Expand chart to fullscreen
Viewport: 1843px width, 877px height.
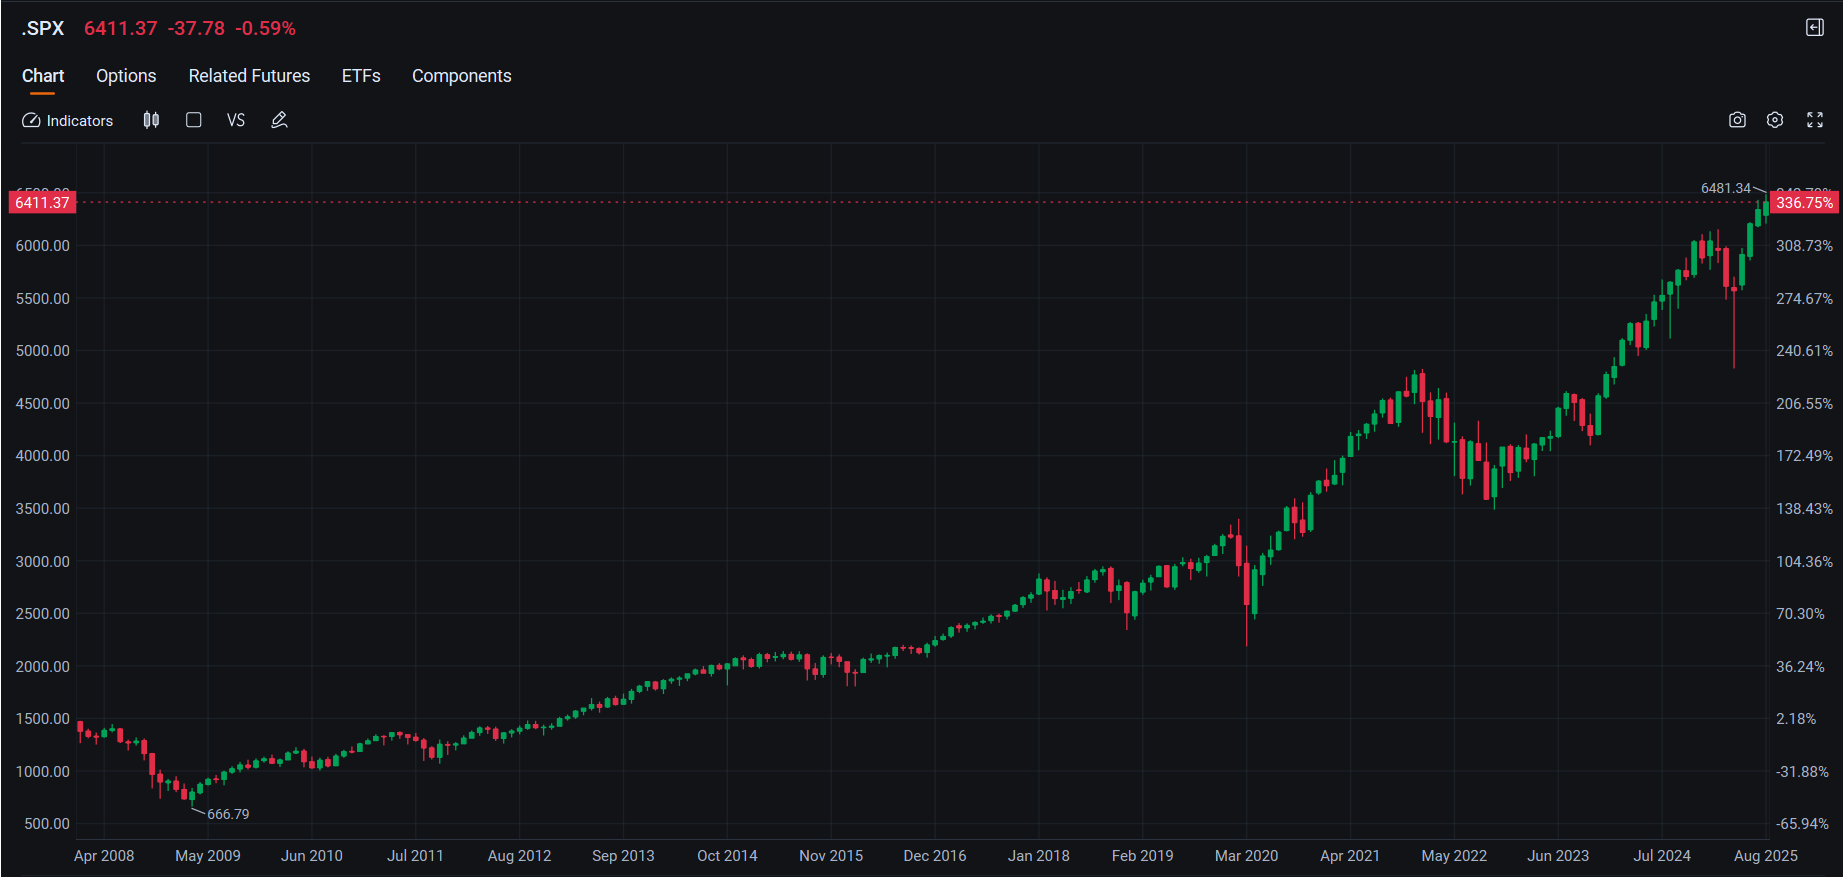point(1815,120)
